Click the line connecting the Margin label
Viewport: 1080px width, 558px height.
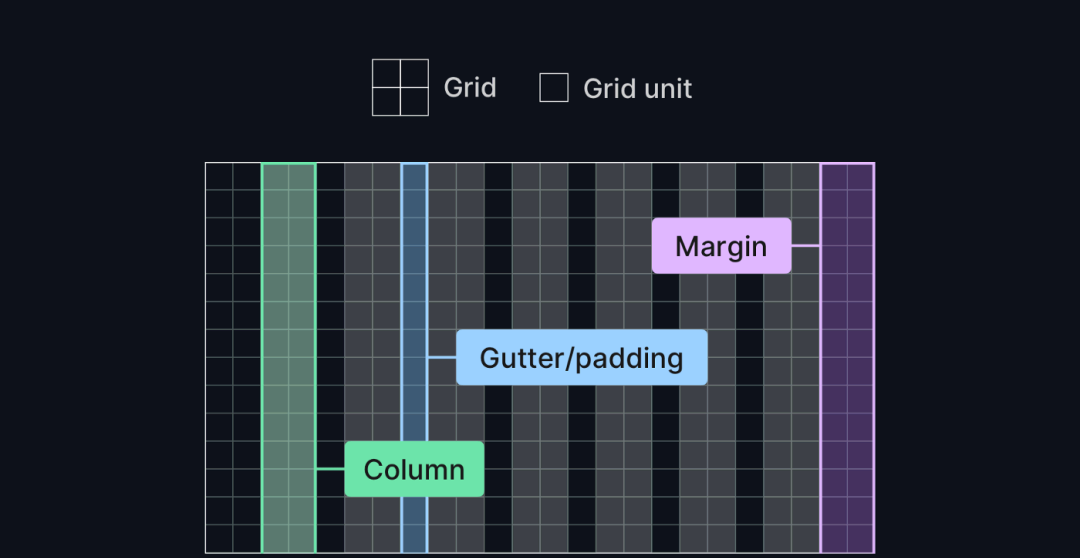[805, 245]
